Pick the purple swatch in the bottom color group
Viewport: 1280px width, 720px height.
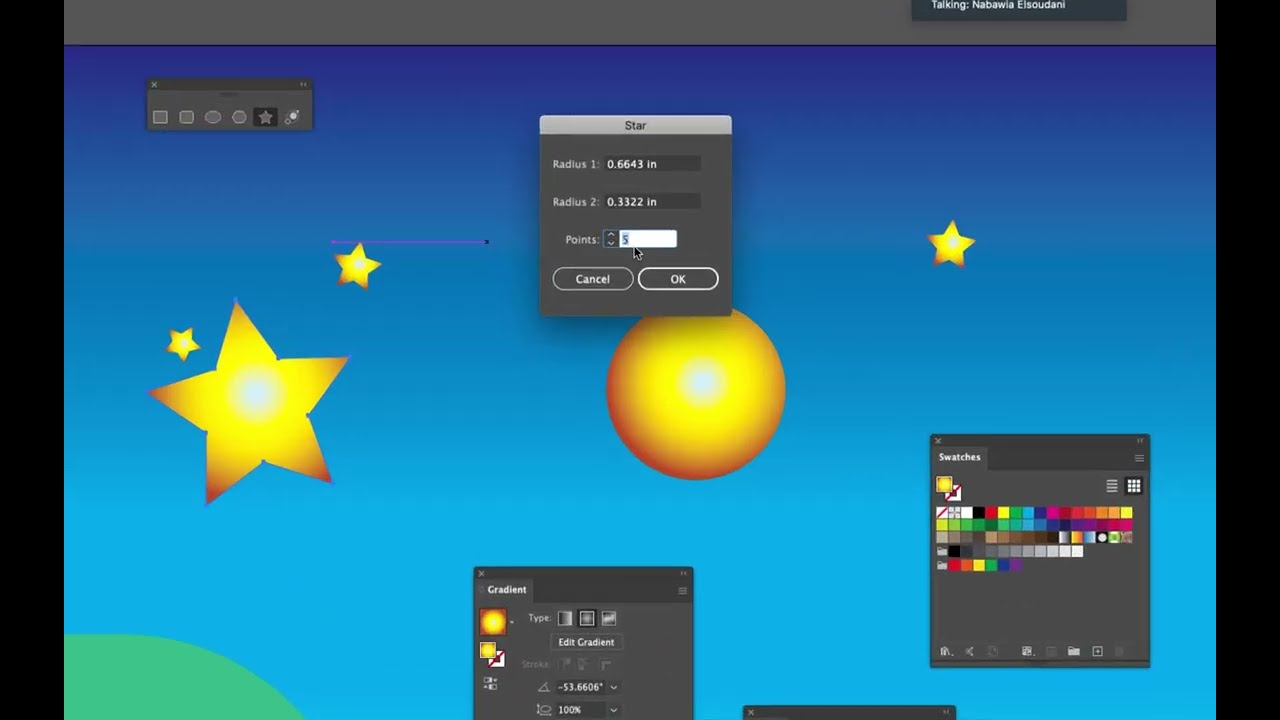point(1016,565)
